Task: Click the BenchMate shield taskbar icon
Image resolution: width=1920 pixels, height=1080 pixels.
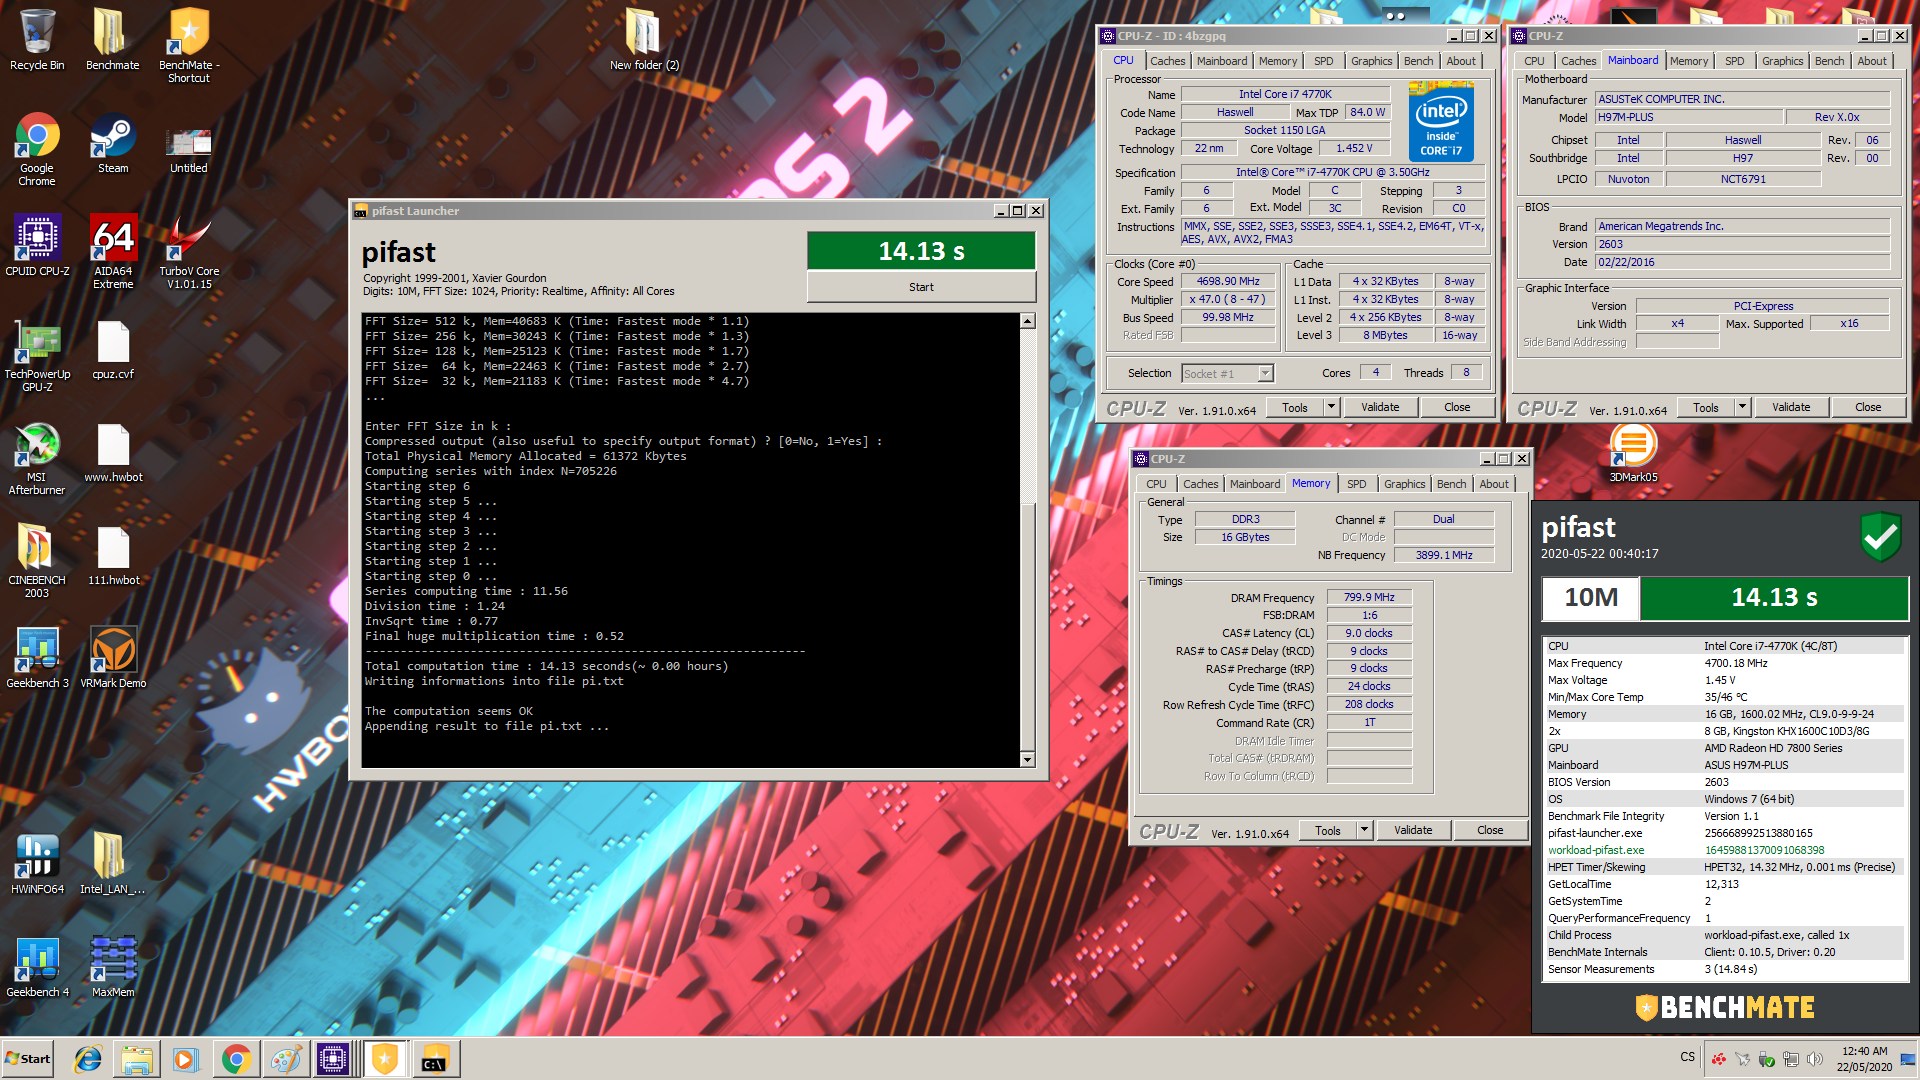Action: [384, 1059]
